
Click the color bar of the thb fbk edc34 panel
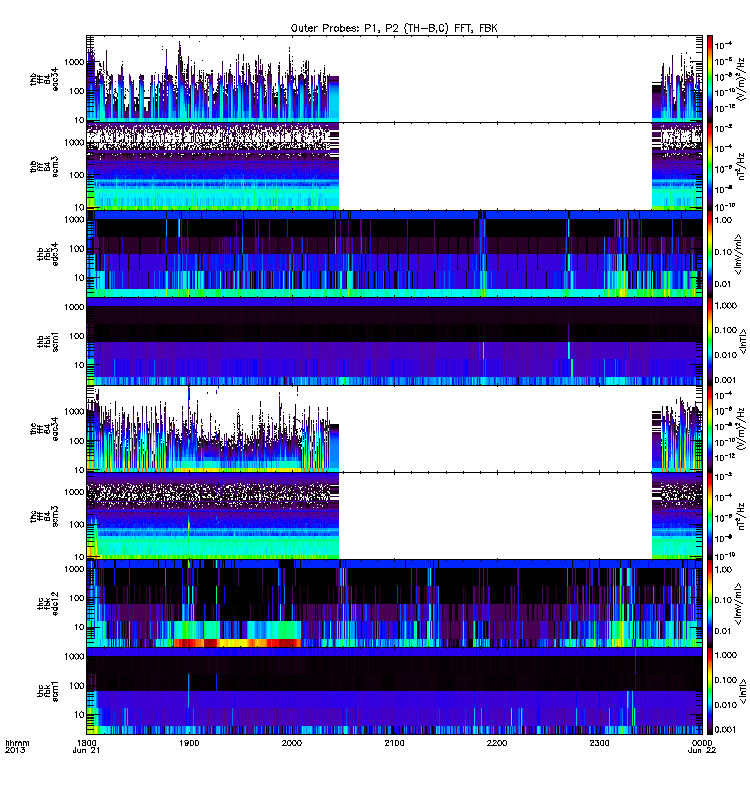pyautogui.click(x=709, y=254)
